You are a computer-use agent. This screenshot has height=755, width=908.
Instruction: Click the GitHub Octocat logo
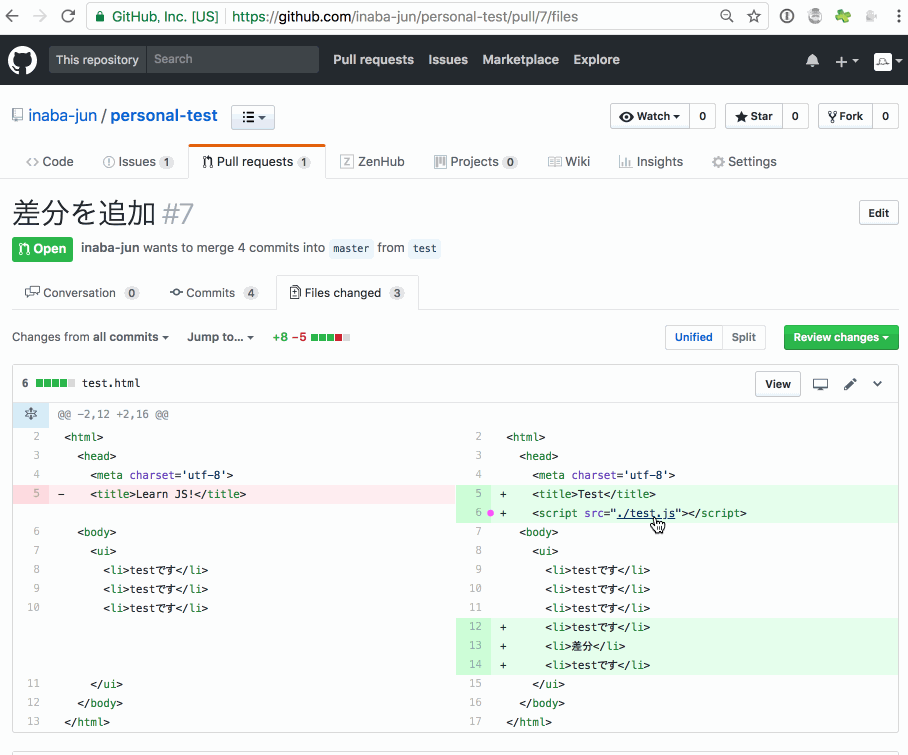[23, 60]
